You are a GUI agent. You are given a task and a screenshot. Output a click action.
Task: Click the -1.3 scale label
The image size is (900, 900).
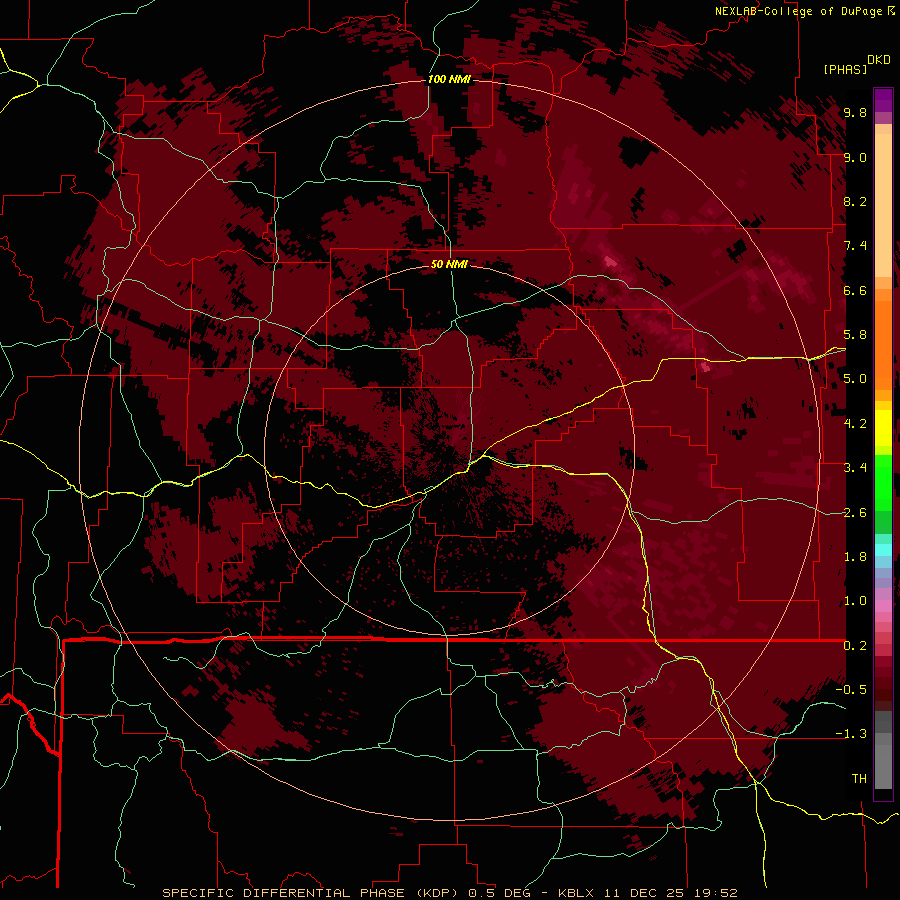tap(851, 734)
